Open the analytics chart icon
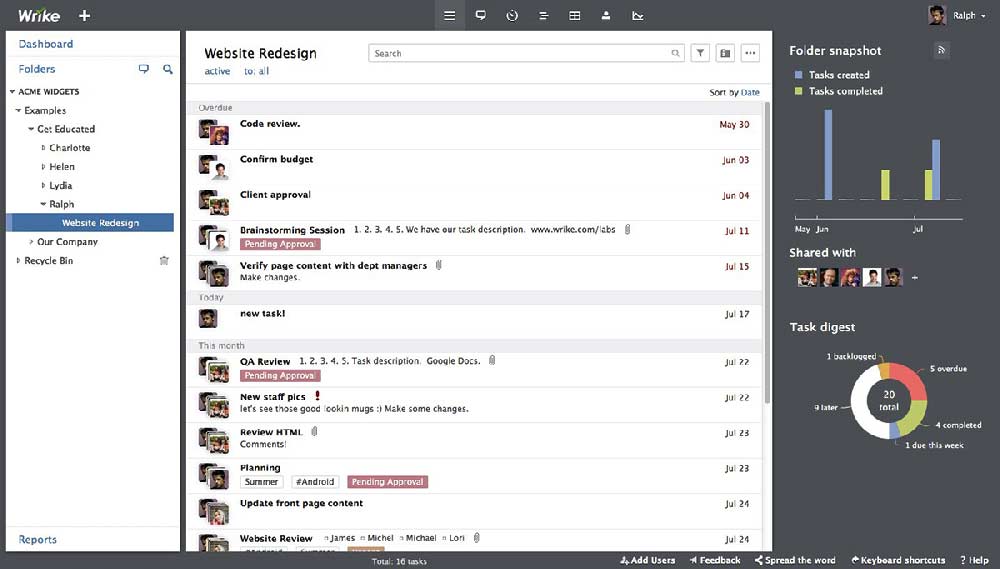Image resolution: width=1000 pixels, height=569 pixels. coord(637,15)
